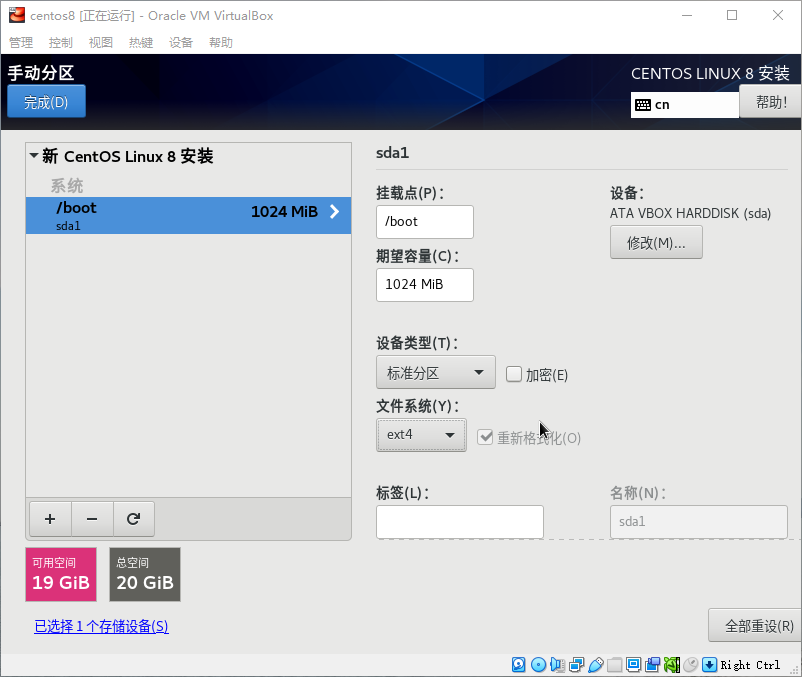This screenshot has height=677, width=802.
Task: Select the /boot sda1 partition row
Action: pyautogui.click(x=188, y=215)
